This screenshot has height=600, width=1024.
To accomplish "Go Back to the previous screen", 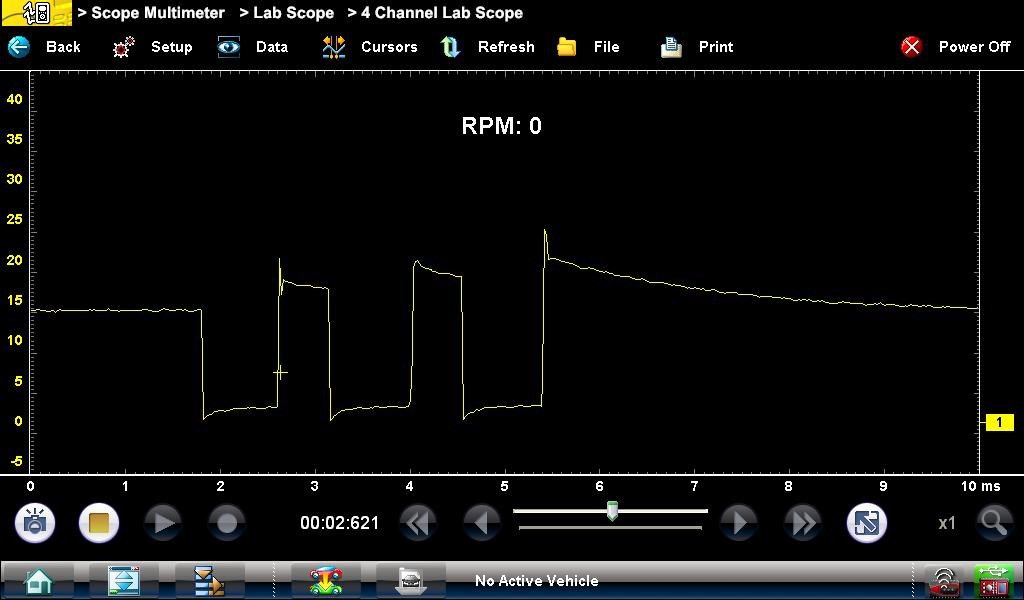I will tap(45, 47).
